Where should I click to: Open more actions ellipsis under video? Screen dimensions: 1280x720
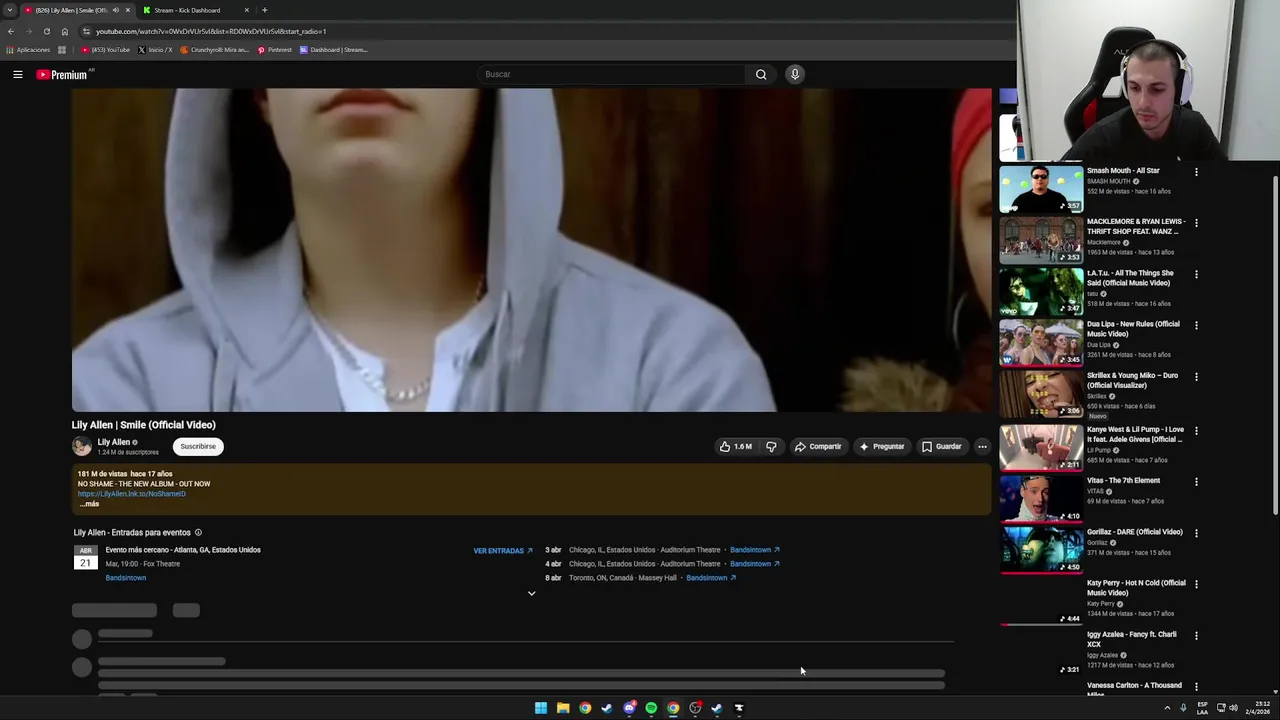(982, 447)
